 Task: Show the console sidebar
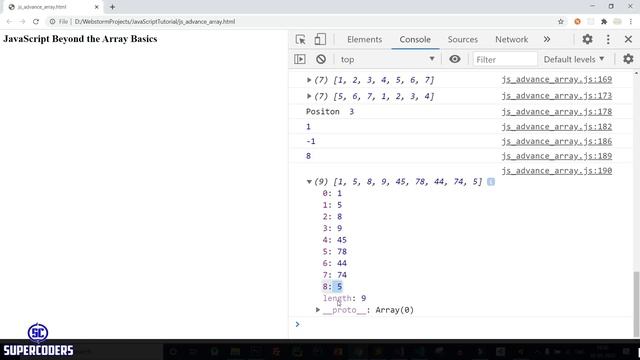300,59
